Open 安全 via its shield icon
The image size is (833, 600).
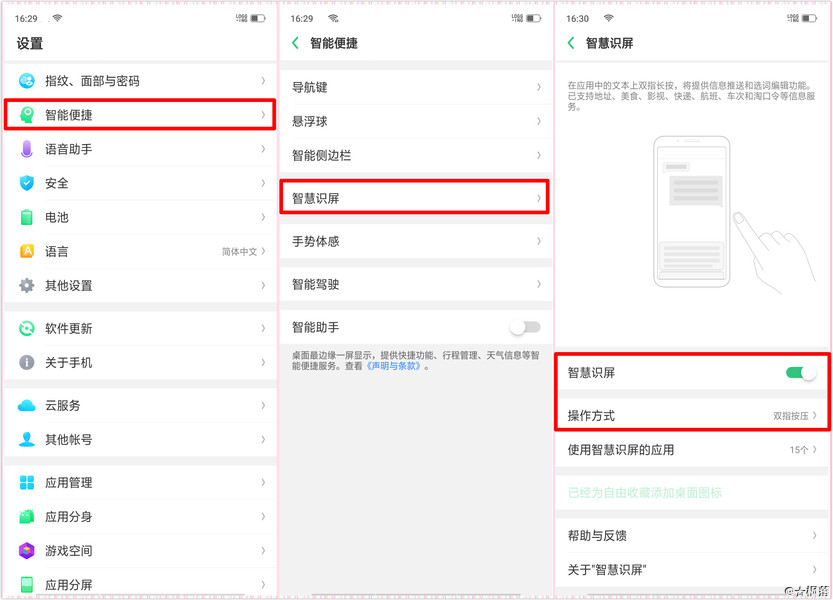[27, 183]
